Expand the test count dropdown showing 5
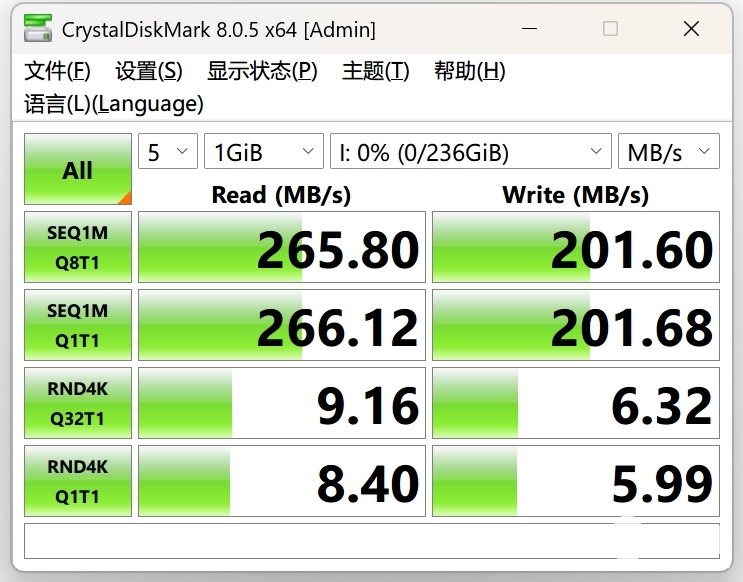 pos(168,151)
